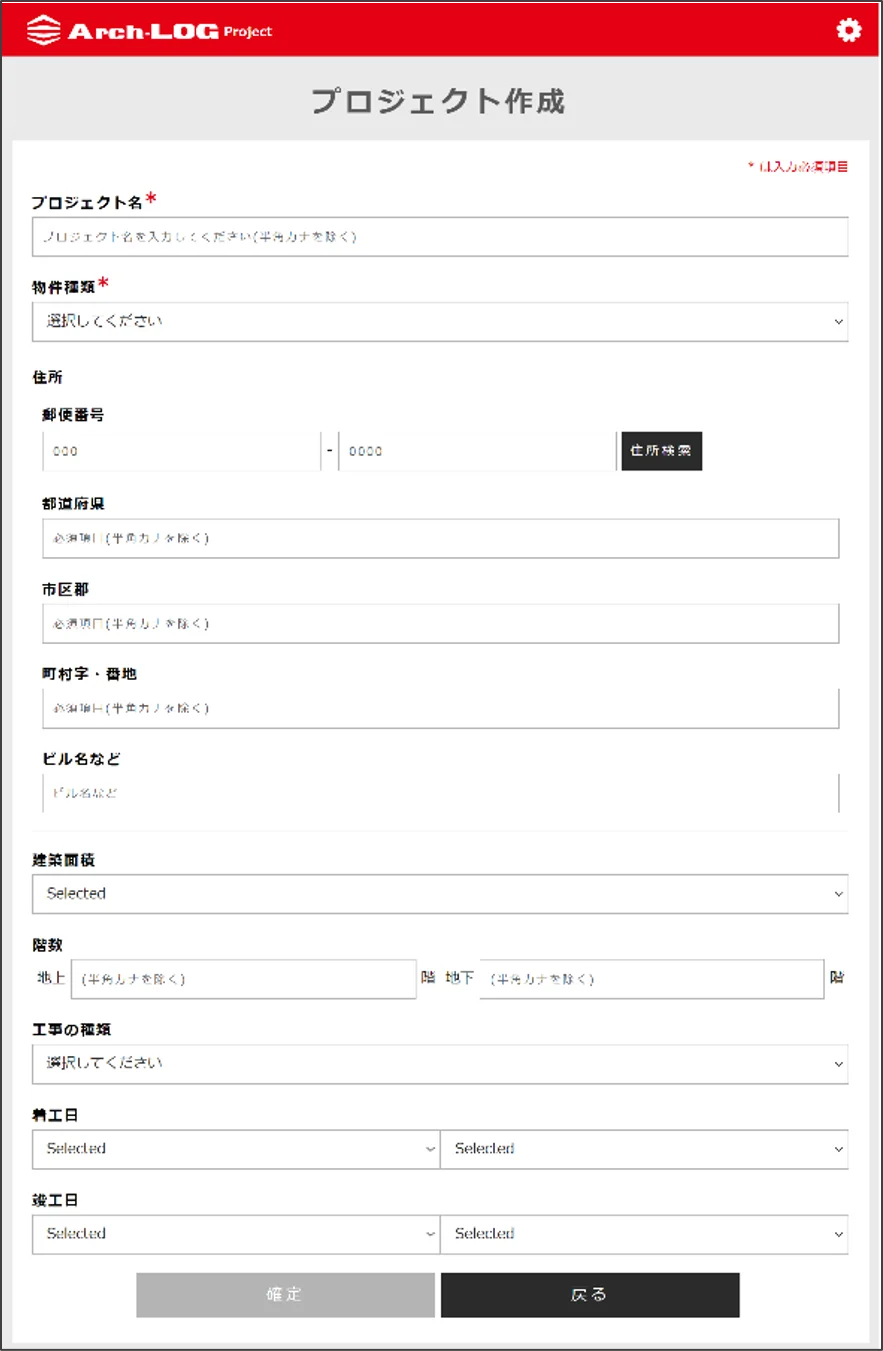Open the right 着工日 dropdown
This screenshot has width=883, height=1351.
pyautogui.click(x=645, y=1149)
